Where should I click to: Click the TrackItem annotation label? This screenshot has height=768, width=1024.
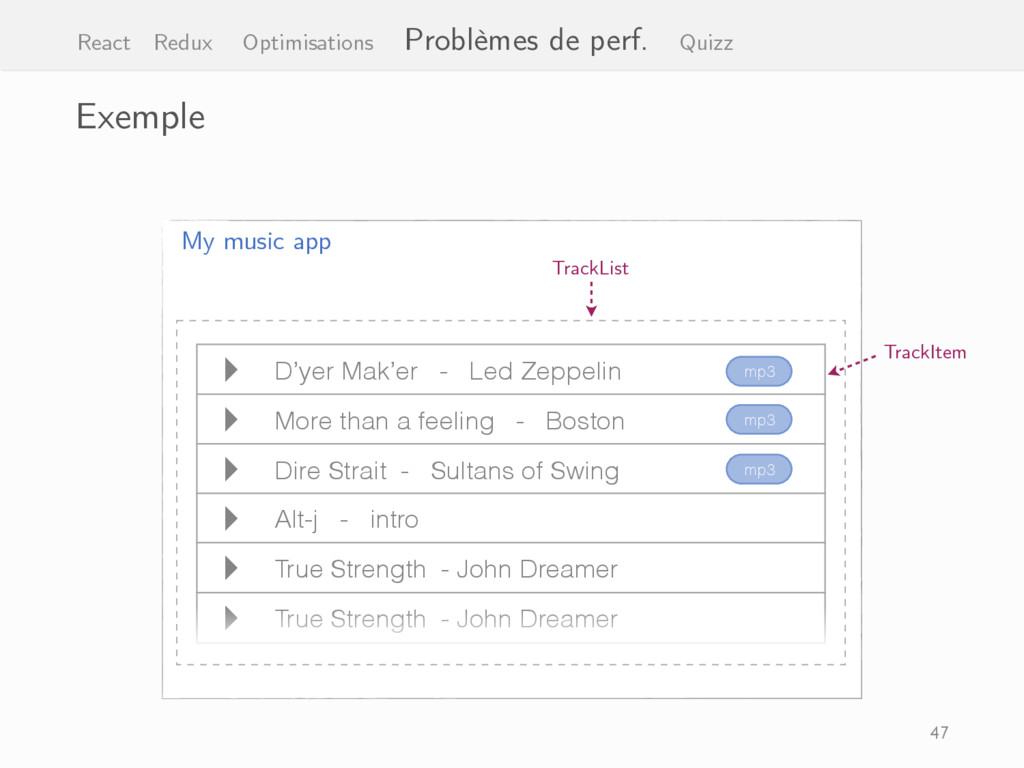[x=925, y=352]
